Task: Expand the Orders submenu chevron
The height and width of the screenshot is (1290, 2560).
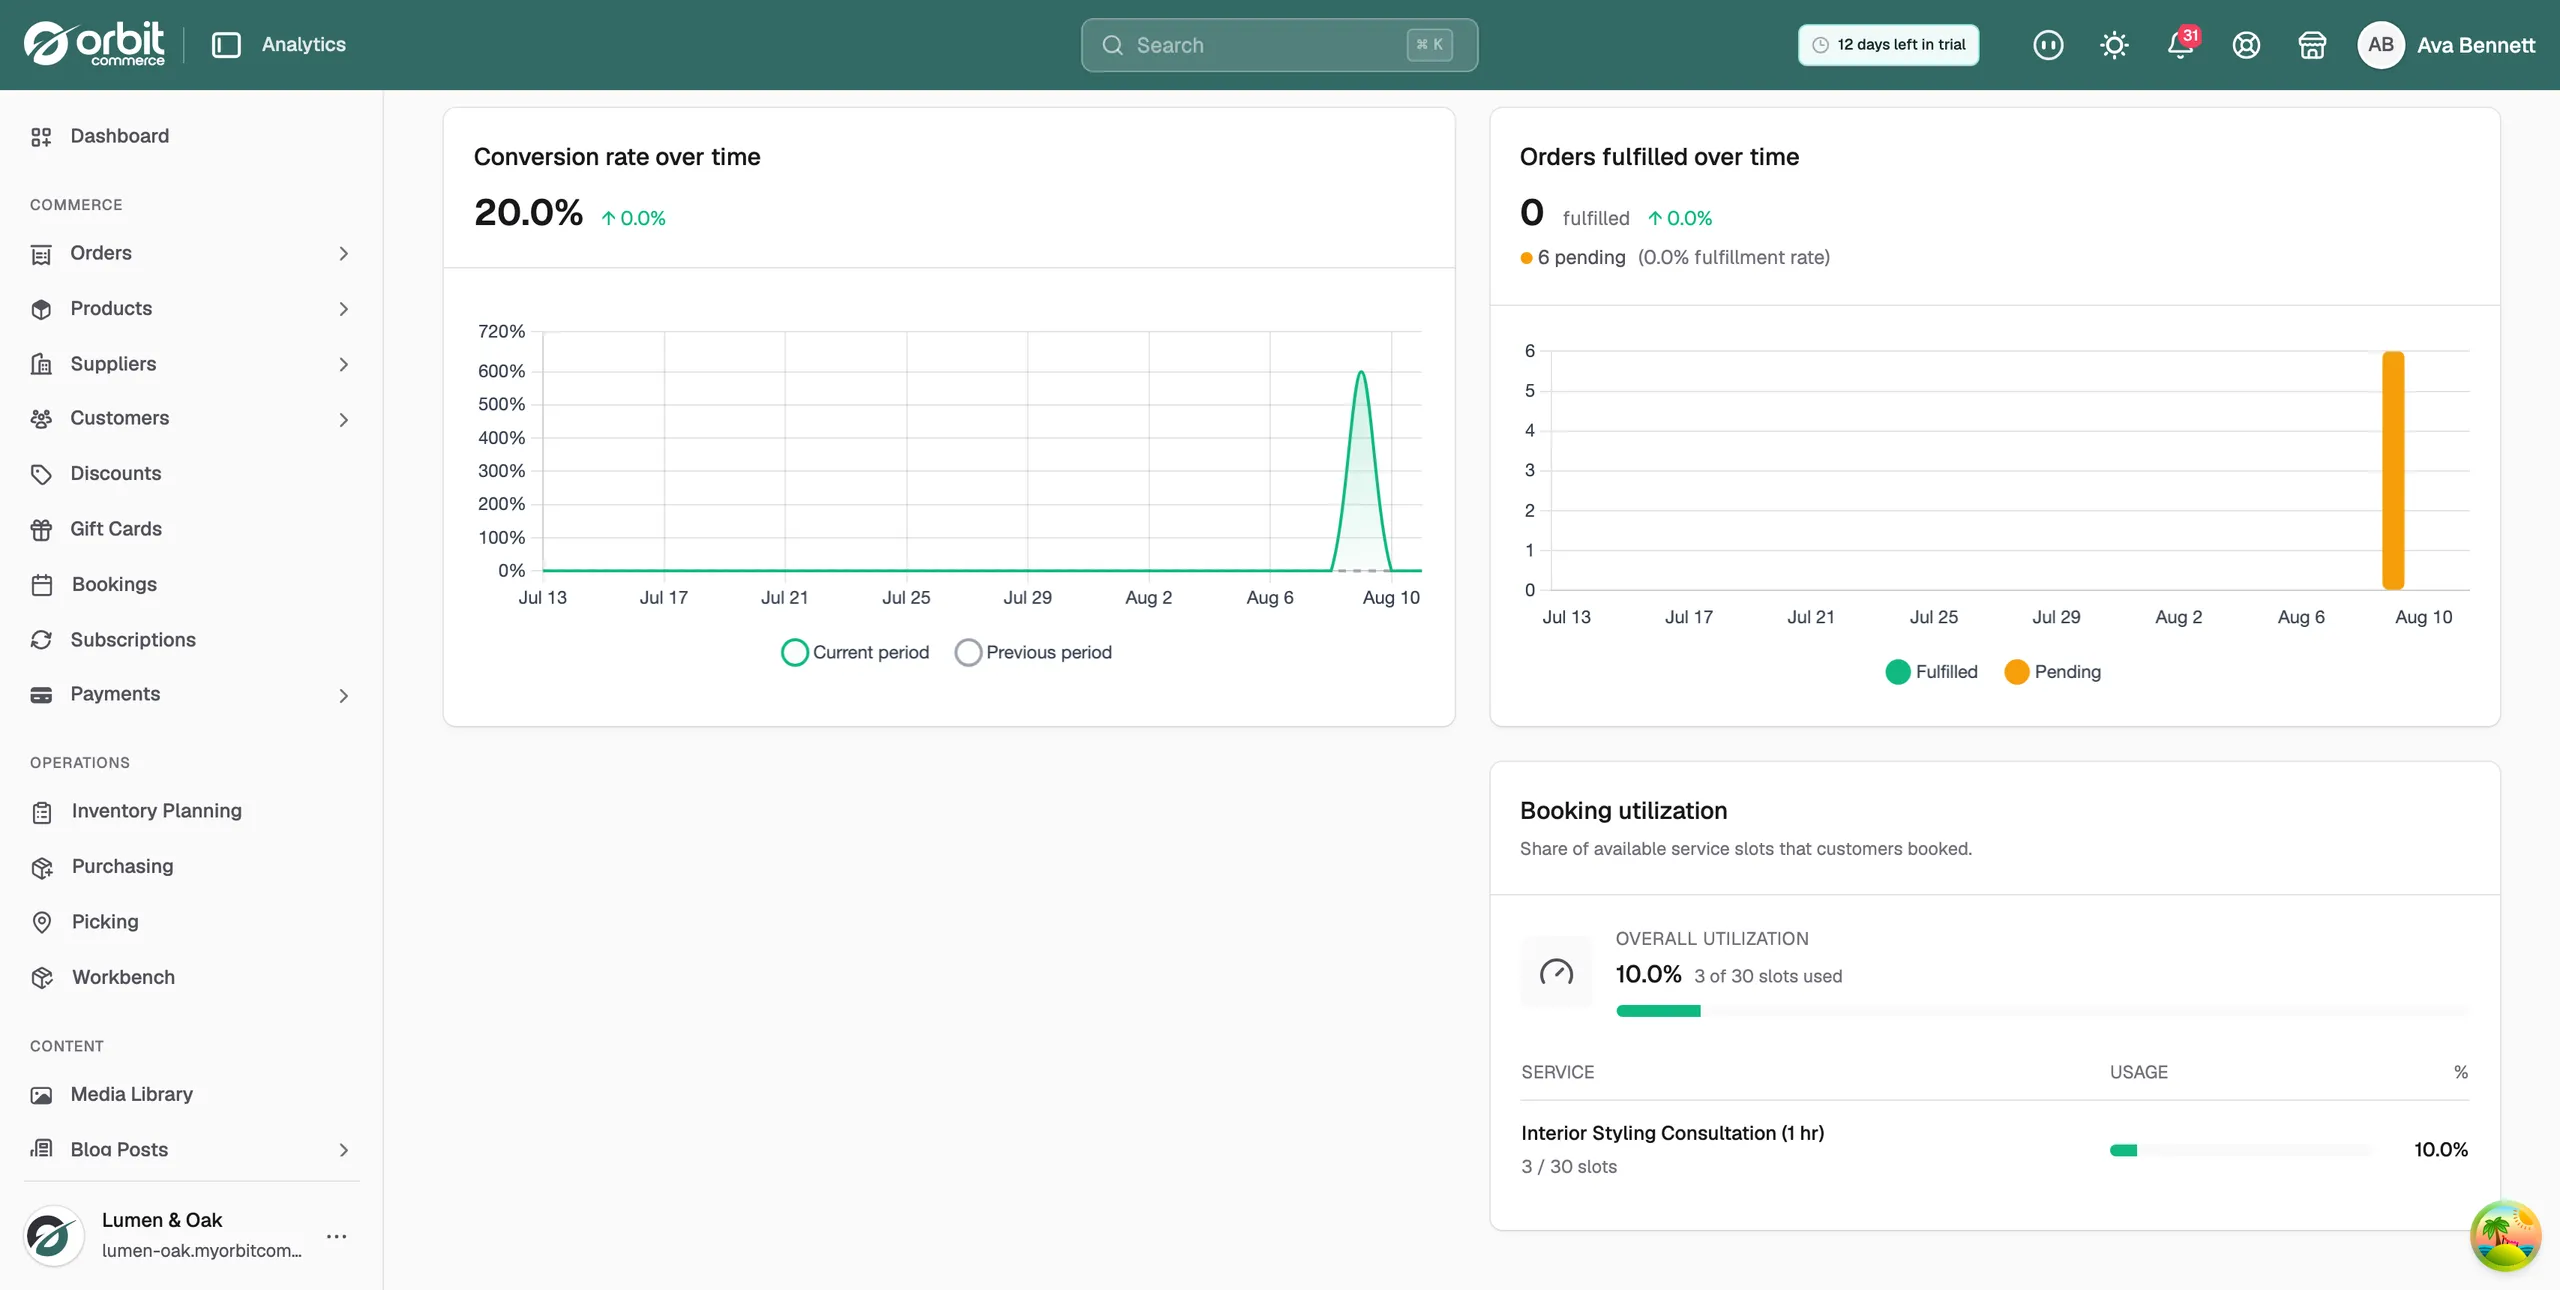Action: 343,254
